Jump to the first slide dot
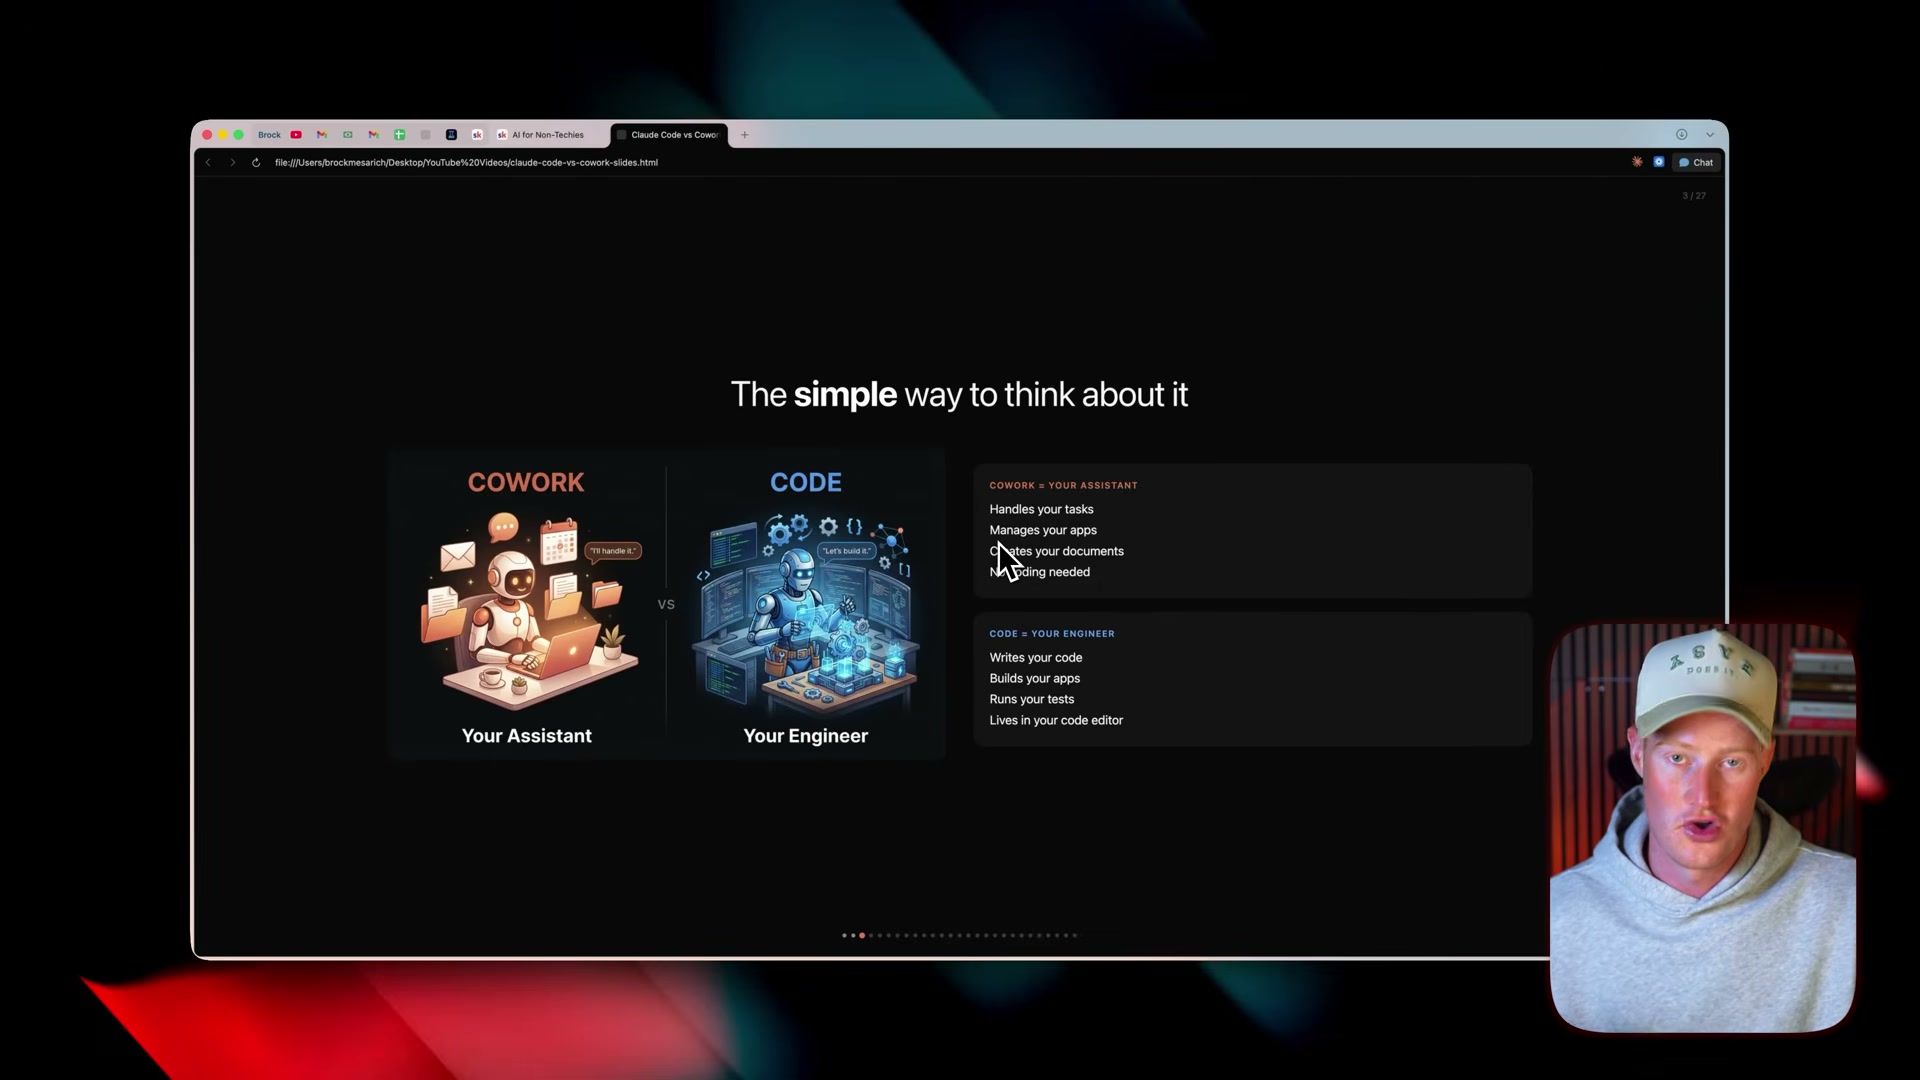The width and height of the screenshot is (1920, 1080). coord(844,936)
